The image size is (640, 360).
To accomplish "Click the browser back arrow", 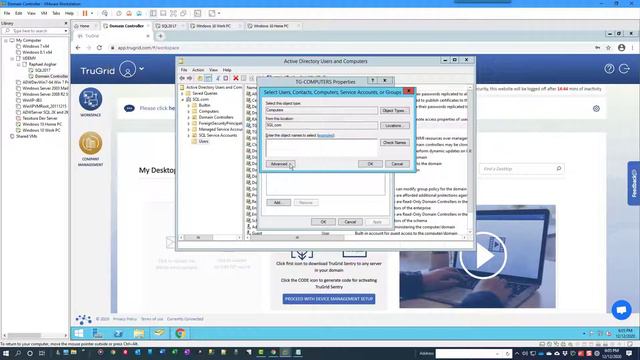I will pos(78,48).
